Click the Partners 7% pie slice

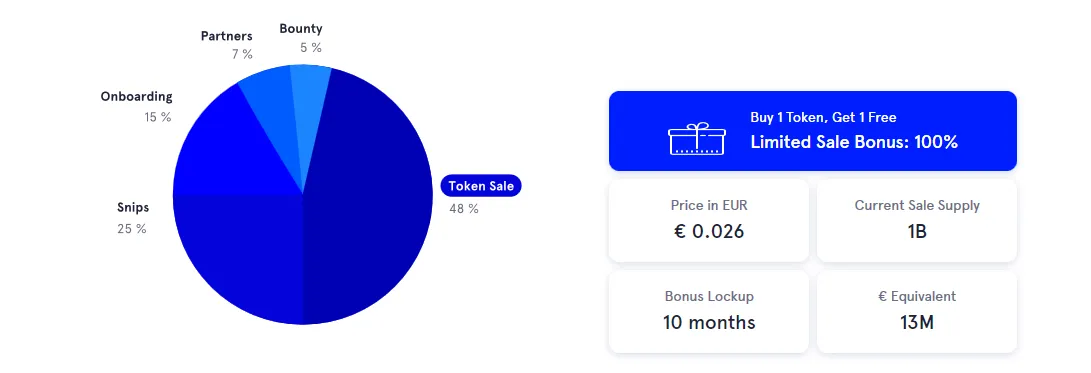point(270,104)
